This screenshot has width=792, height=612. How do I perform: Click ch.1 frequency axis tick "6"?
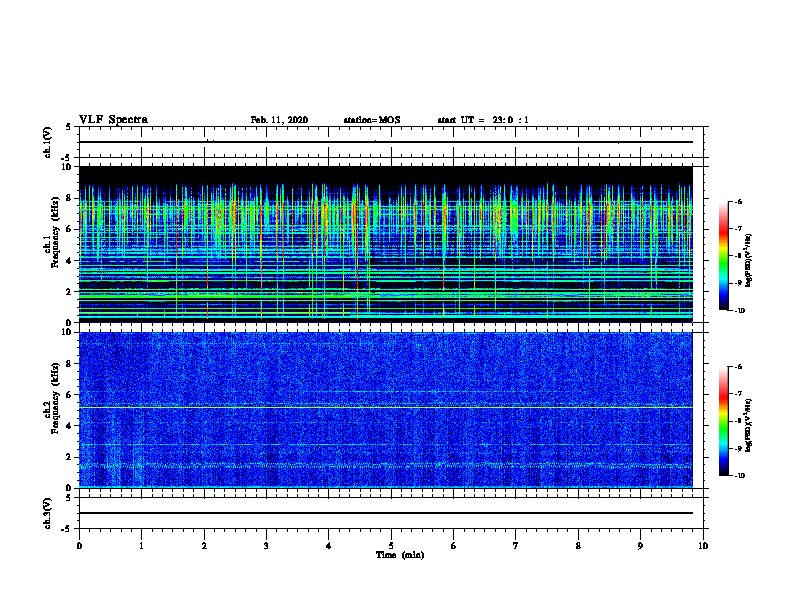pyautogui.click(x=70, y=229)
